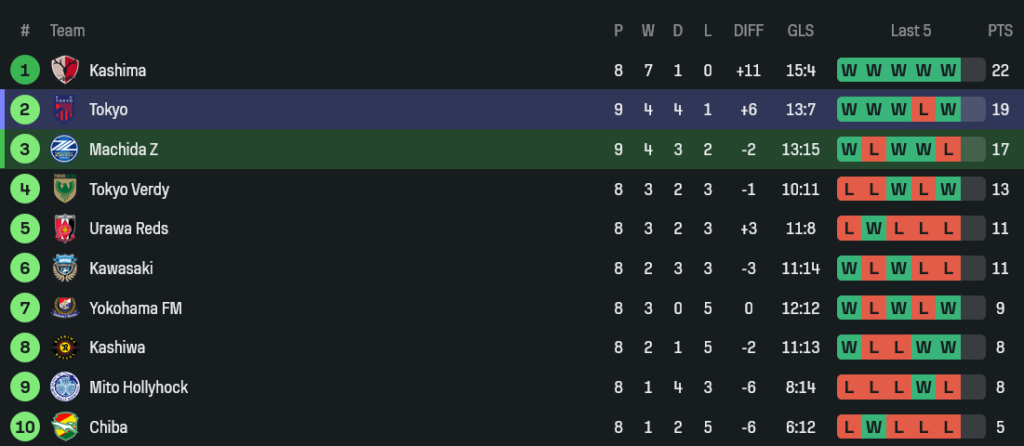Click the Last 5 column header
Viewport: 1024px width, 446px height.
[911, 31]
